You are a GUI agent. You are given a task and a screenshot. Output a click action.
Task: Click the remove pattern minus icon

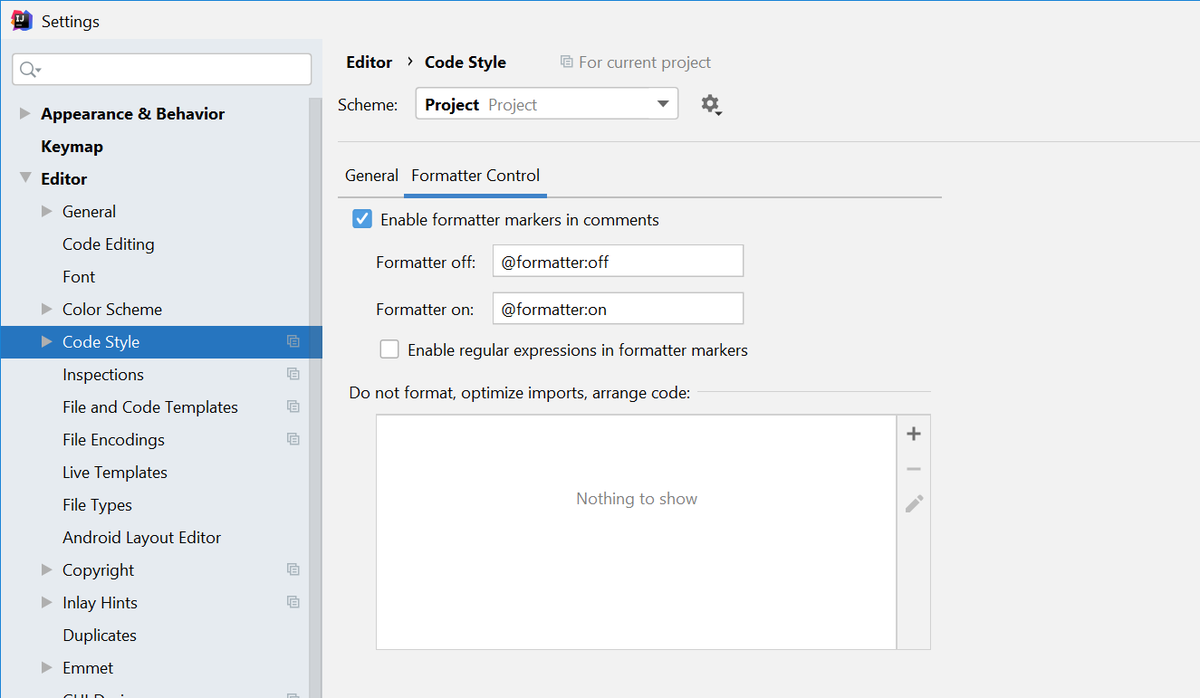[x=913, y=468]
